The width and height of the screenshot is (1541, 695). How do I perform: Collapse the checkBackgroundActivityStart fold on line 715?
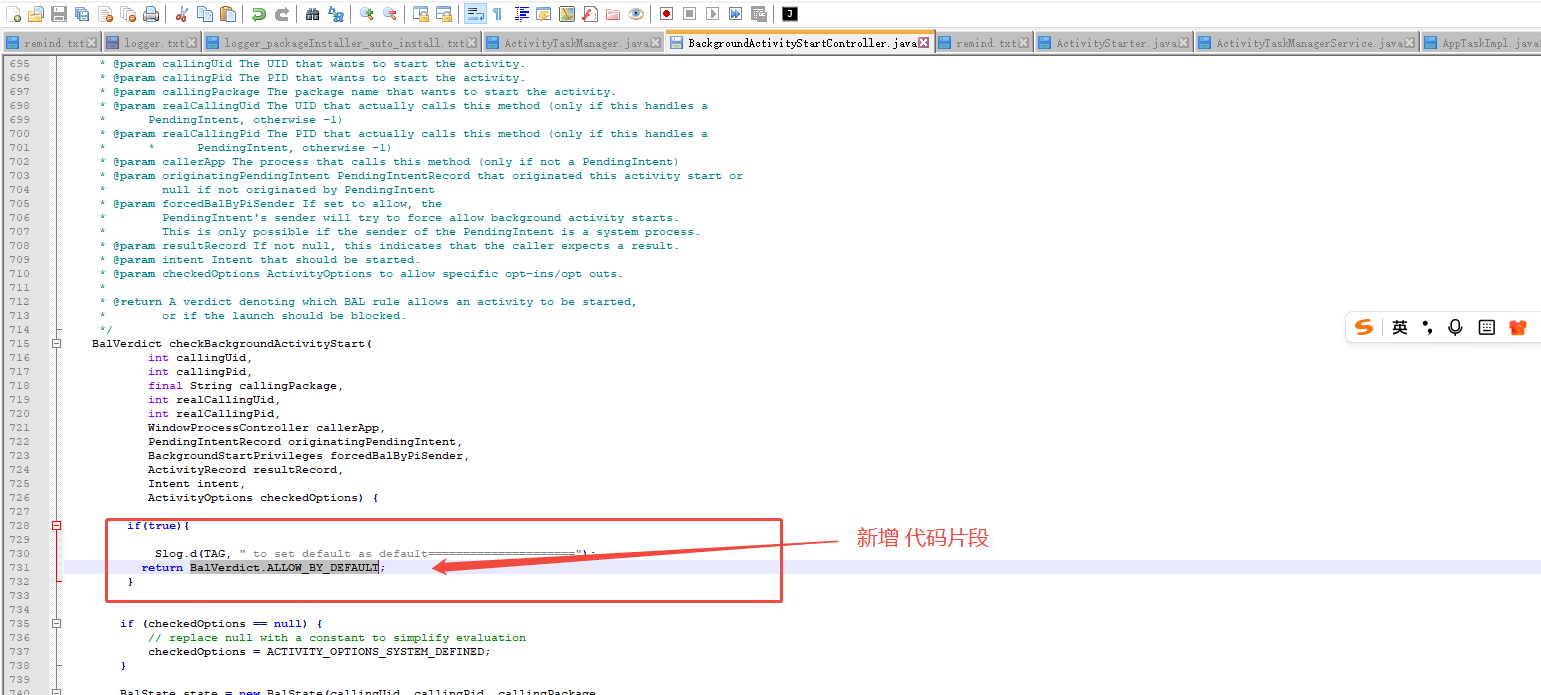(57, 344)
